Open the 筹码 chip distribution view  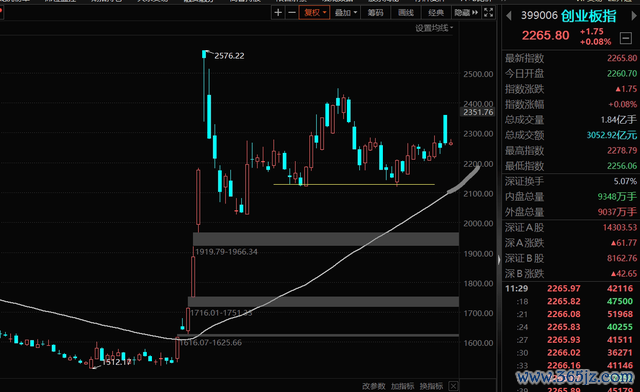[376, 13]
